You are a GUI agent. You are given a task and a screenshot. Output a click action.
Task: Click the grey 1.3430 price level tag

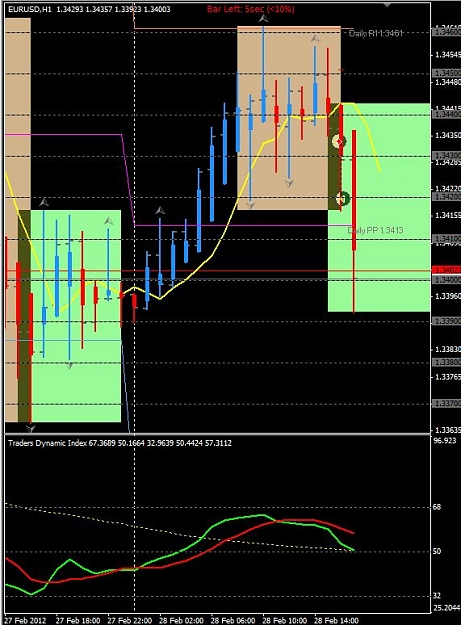pos(447,155)
